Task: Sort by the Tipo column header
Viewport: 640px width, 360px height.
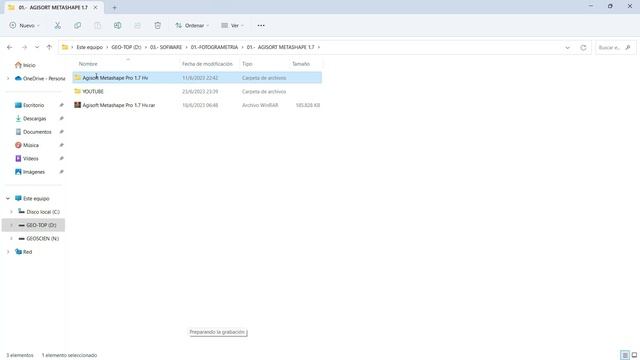Action: click(247, 64)
